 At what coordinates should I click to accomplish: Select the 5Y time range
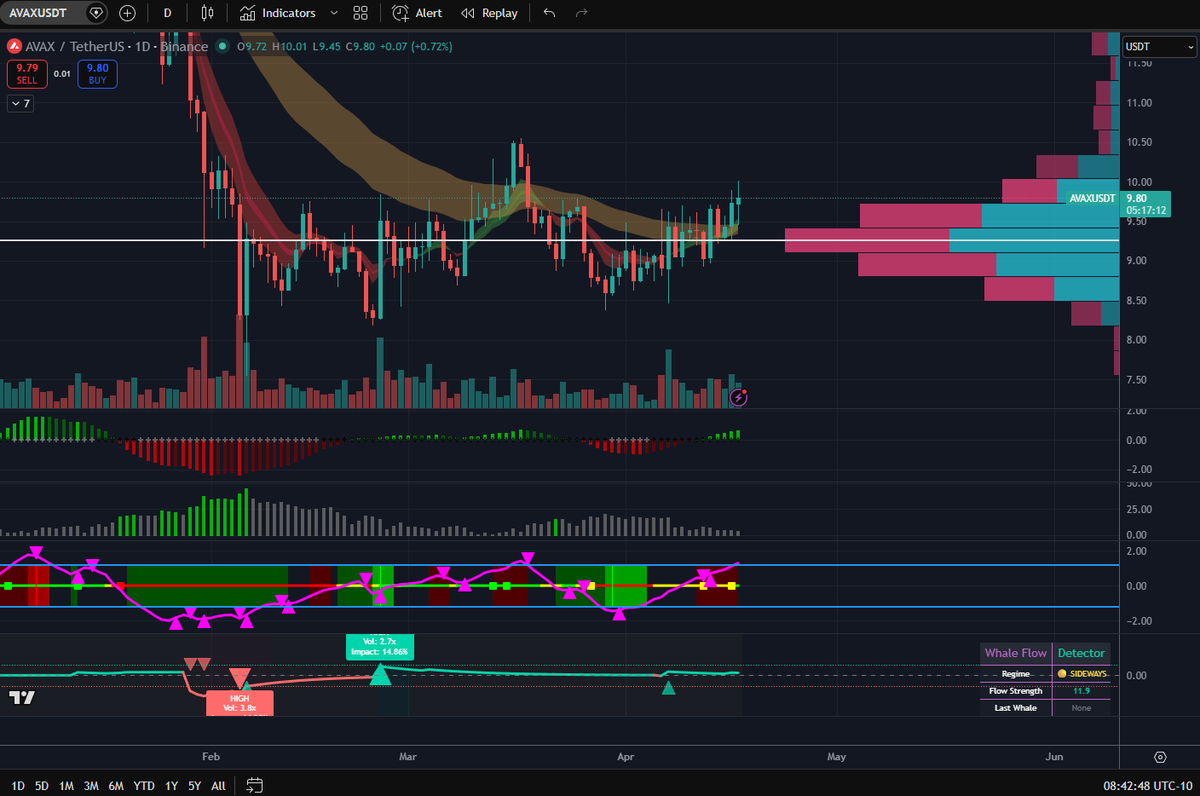tap(195, 785)
